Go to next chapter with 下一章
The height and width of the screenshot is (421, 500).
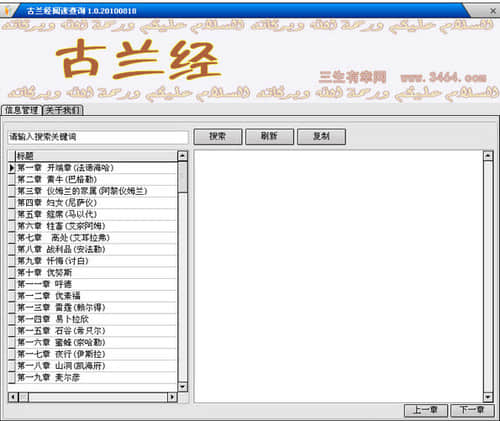coord(472,410)
